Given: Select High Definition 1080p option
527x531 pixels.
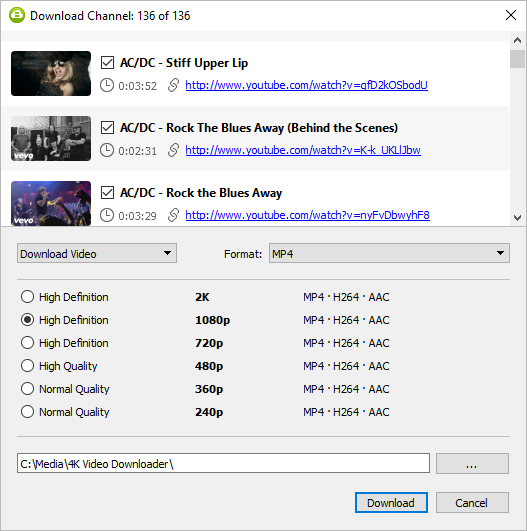Looking at the screenshot, I should tap(27, 320).
